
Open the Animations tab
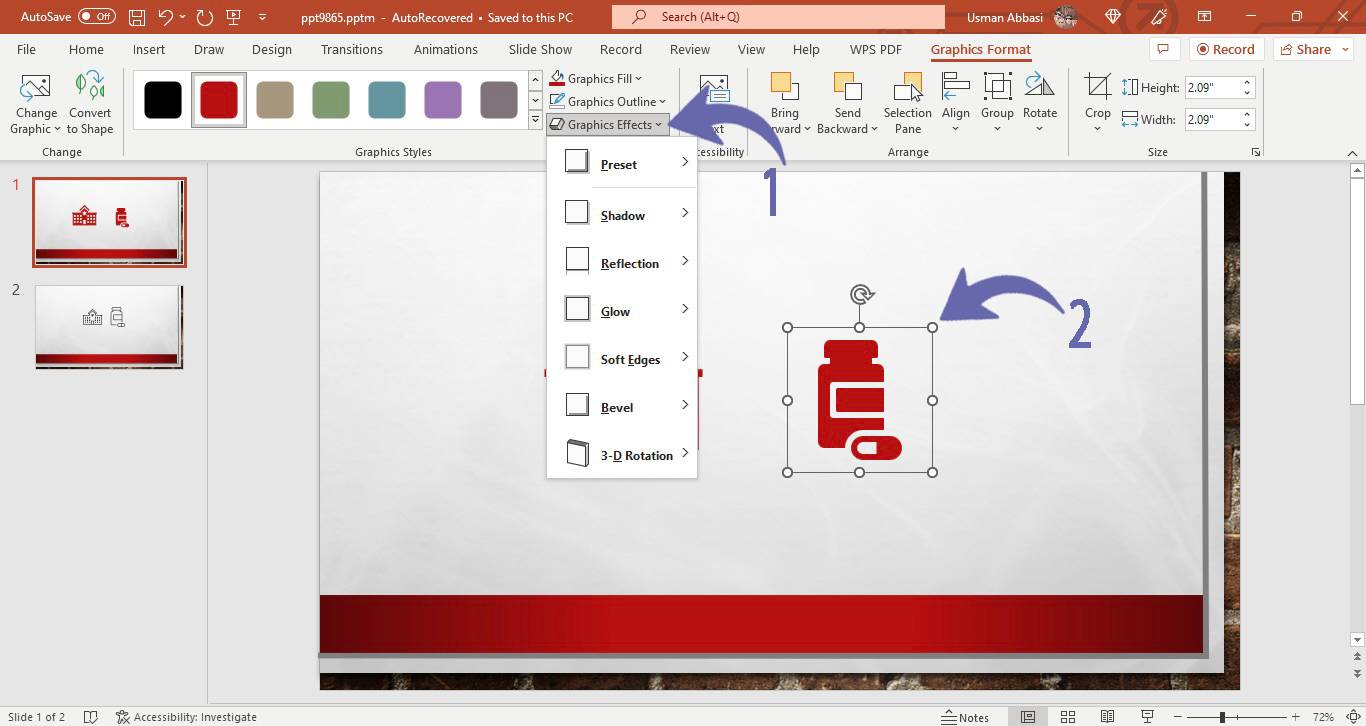coord(446,49)
